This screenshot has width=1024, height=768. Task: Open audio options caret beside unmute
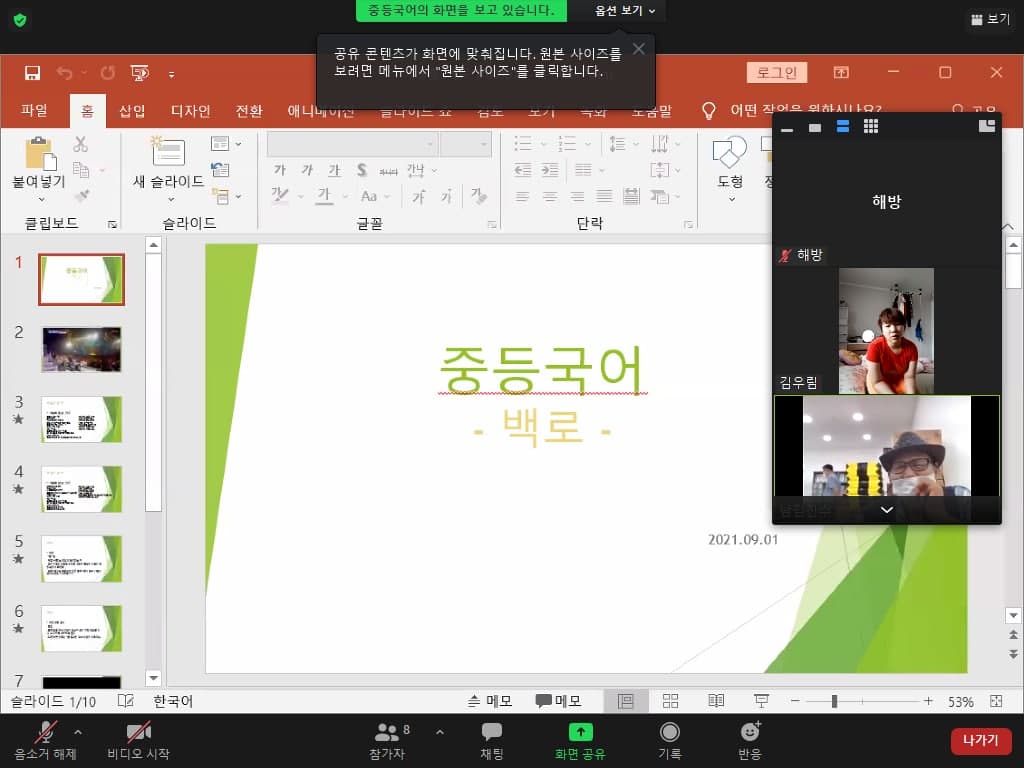pos(78,733)
